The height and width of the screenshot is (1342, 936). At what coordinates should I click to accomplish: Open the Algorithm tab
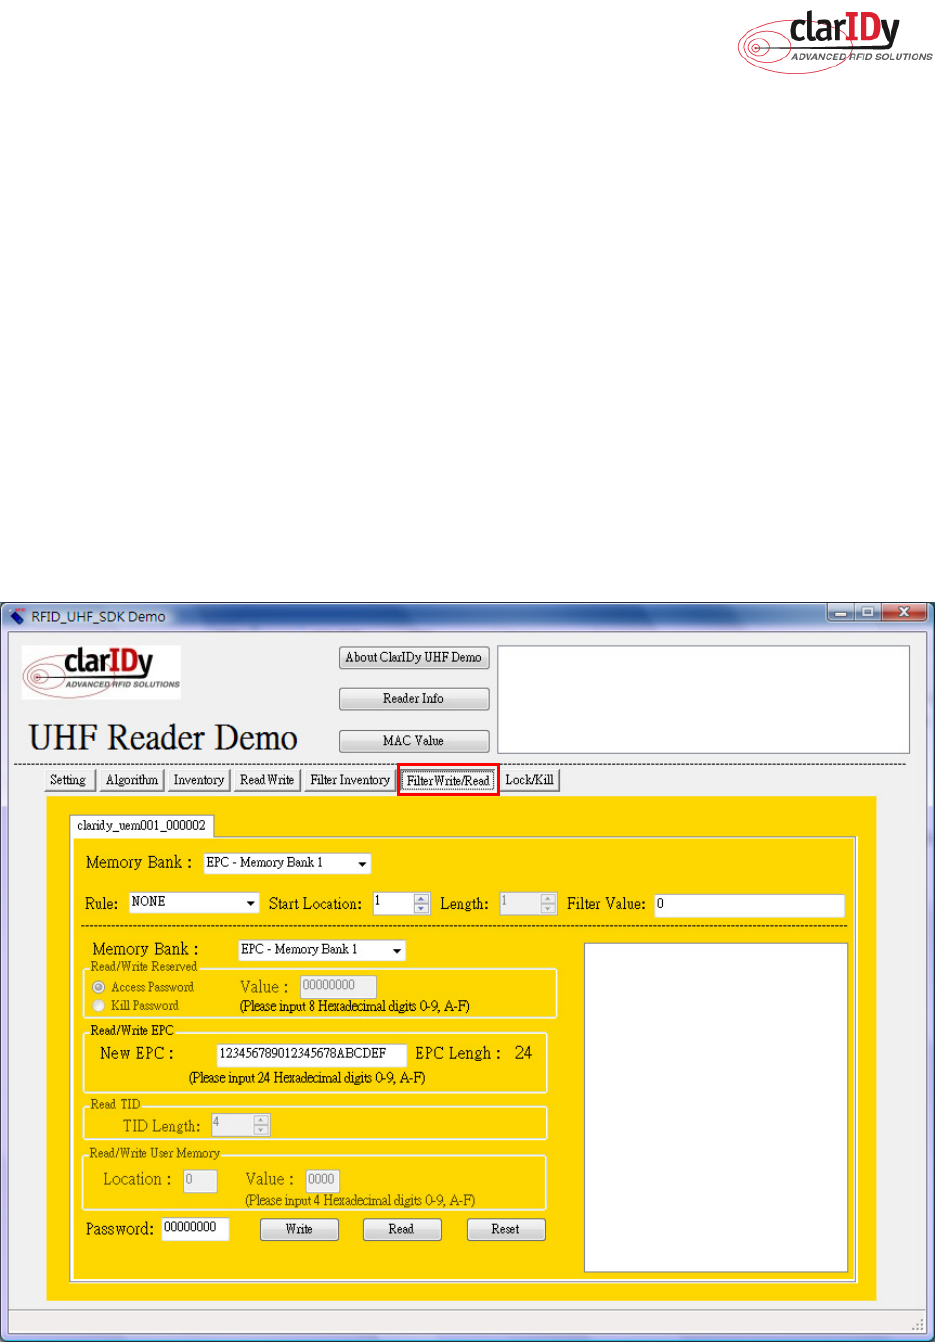click(x=132, y=780)
